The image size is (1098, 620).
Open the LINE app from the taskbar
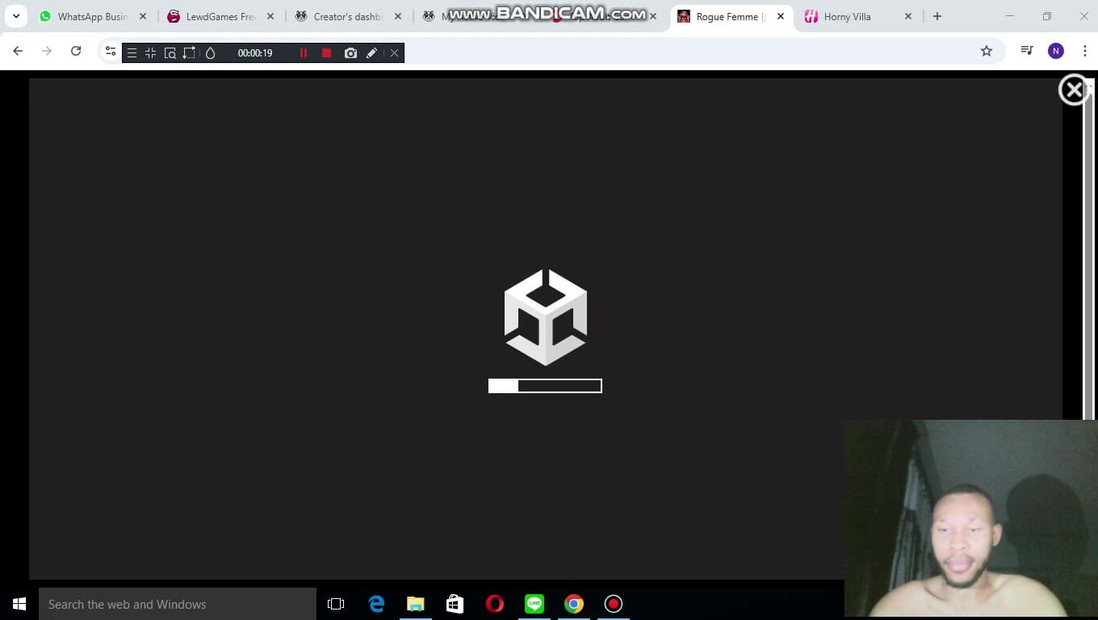(534, 604)
